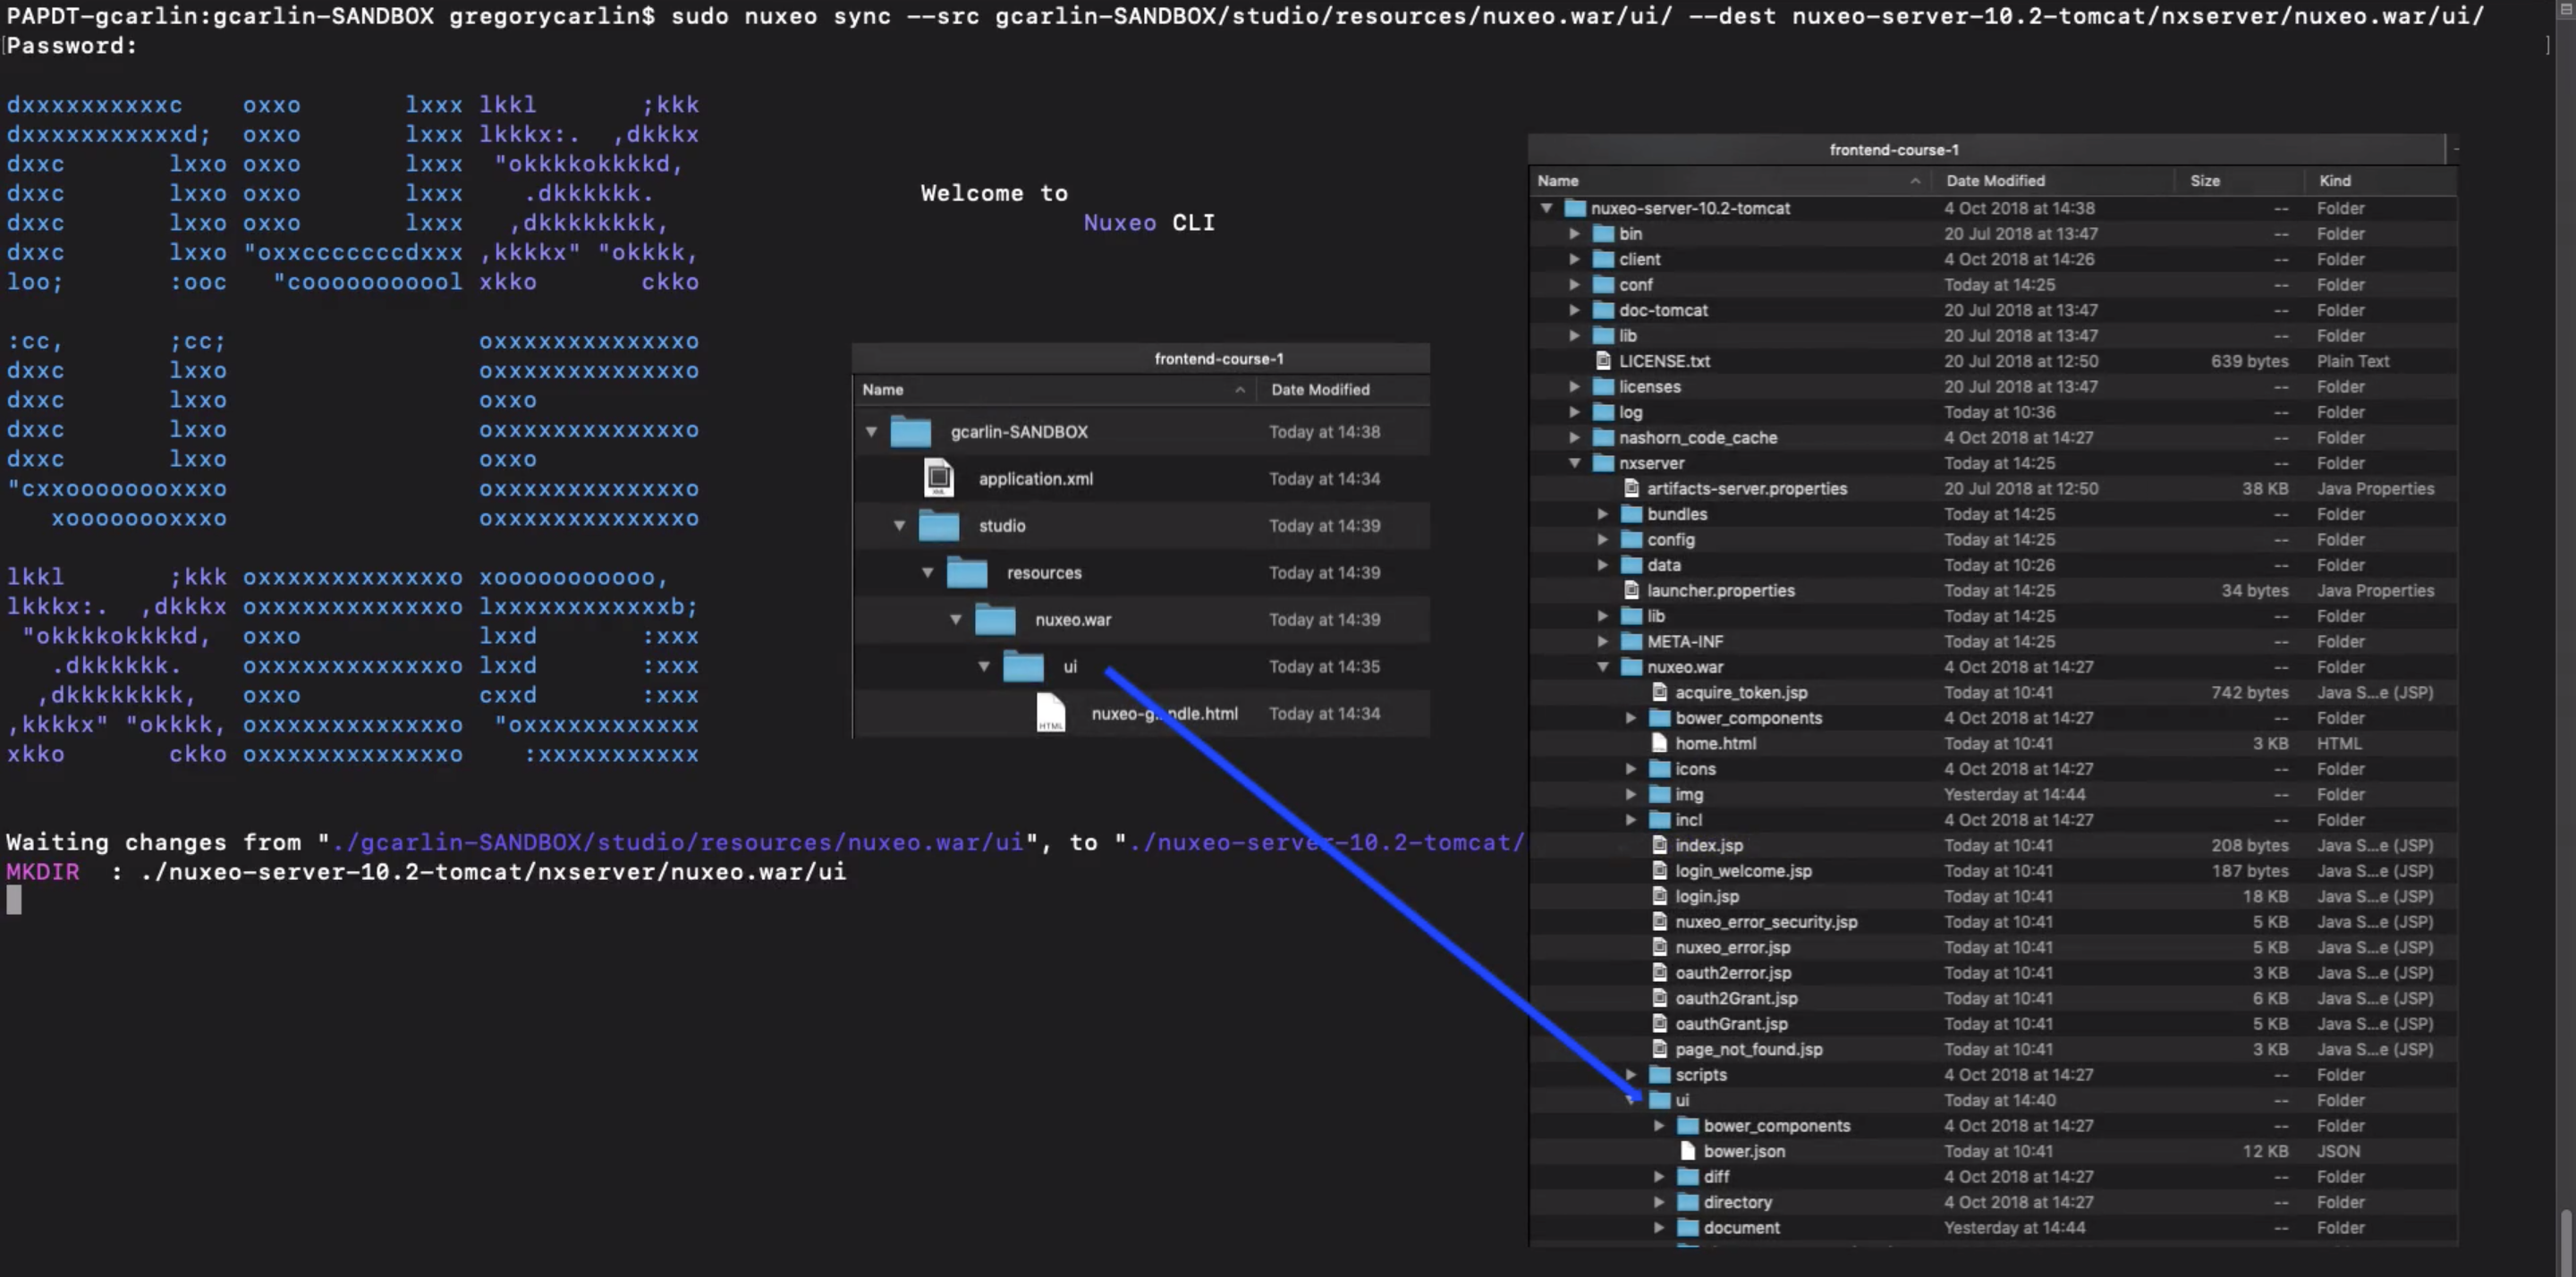
Task: Sort right Finder window by Kind column
Action: click(2381, 180)
